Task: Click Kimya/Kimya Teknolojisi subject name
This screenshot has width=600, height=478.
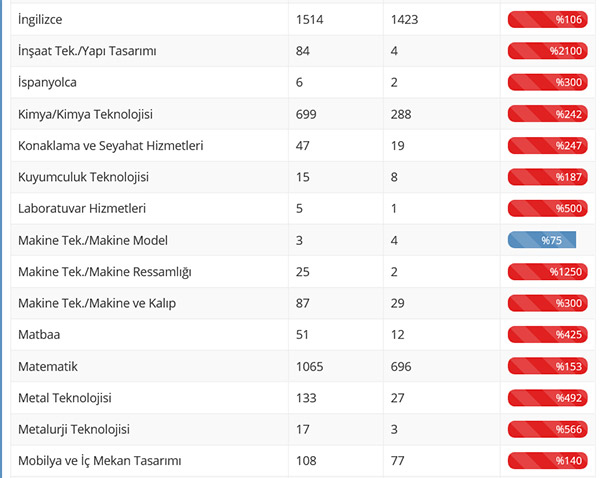Action: (85, 114)
